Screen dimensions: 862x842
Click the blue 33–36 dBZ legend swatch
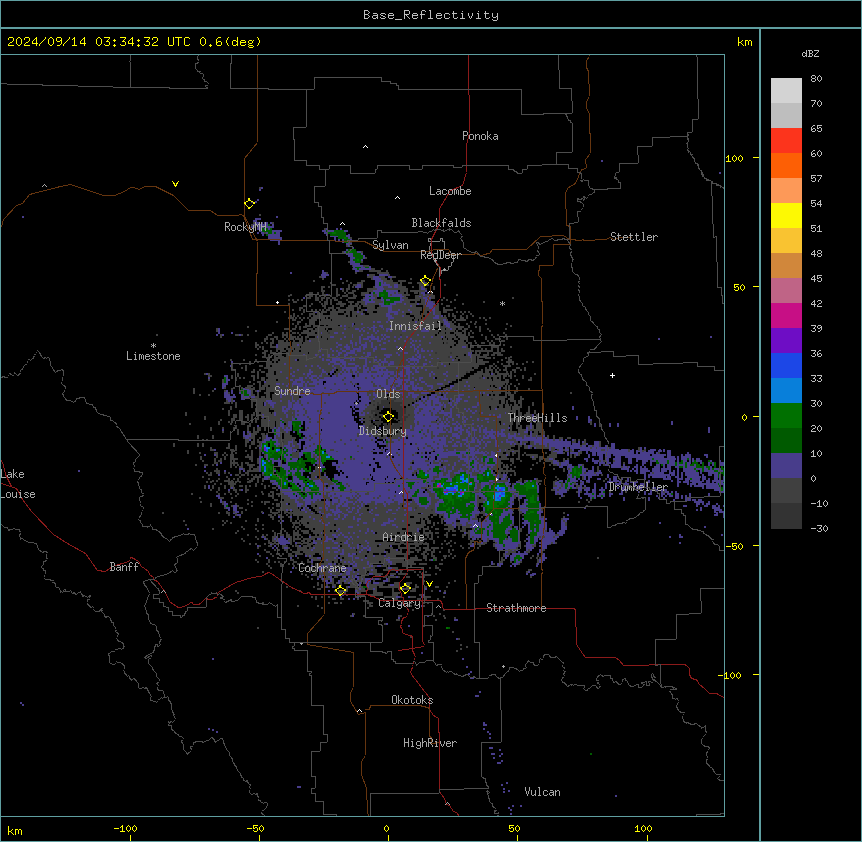click(786, 365)
